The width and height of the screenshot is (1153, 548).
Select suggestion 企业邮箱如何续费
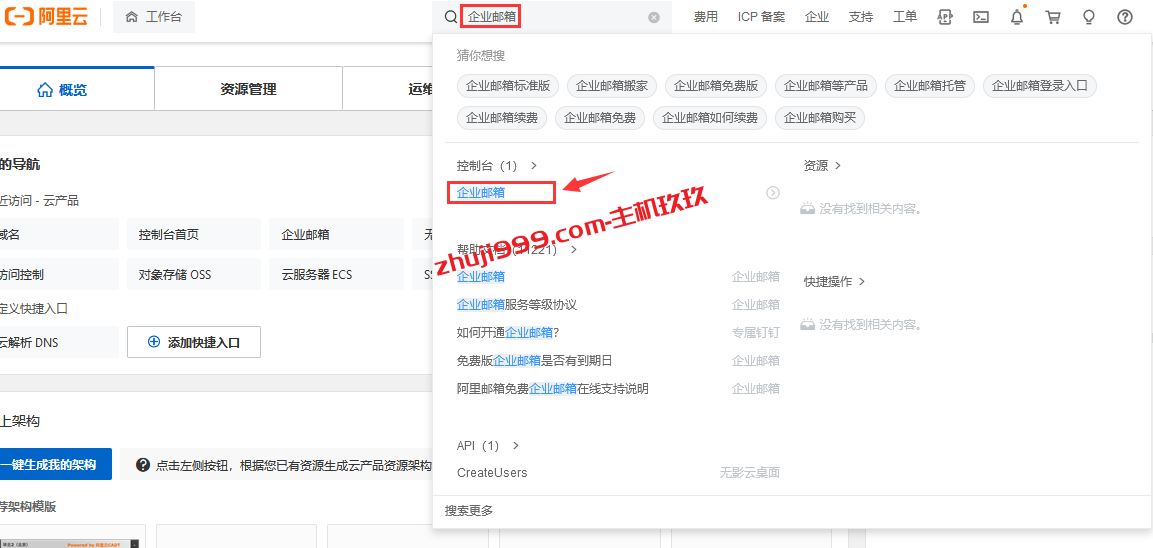click(x=710, y=117)
